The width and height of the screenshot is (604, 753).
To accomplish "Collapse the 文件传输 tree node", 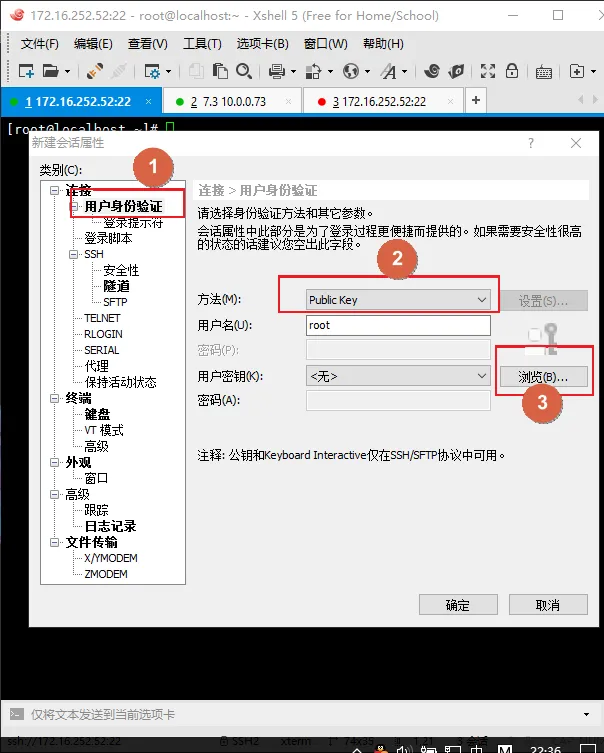I will (x=55, y=542).
